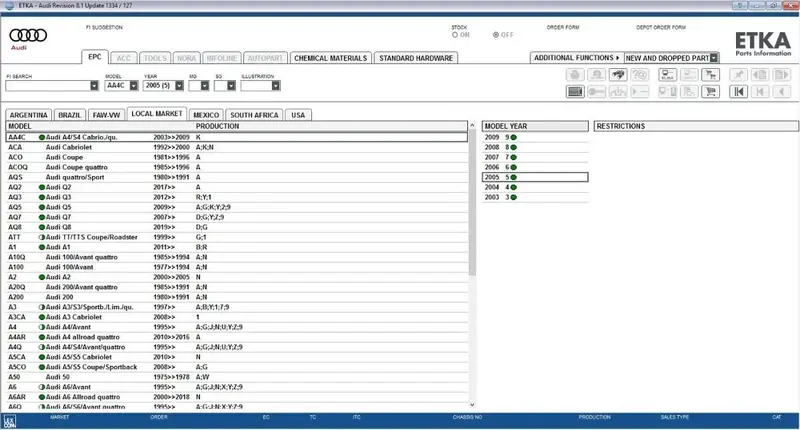Click the arrow dash icon
The height and width of the screenshot is (430, 800).
pyautogui.click(x=639, y=92)
